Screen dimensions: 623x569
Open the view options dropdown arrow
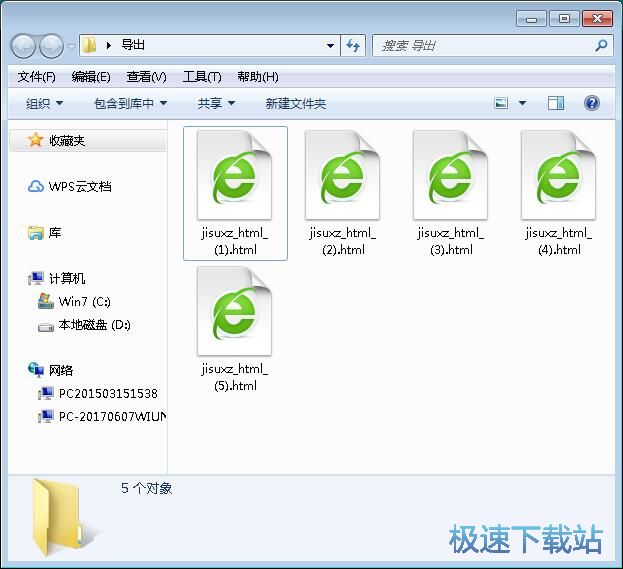[x=522, y=103]
